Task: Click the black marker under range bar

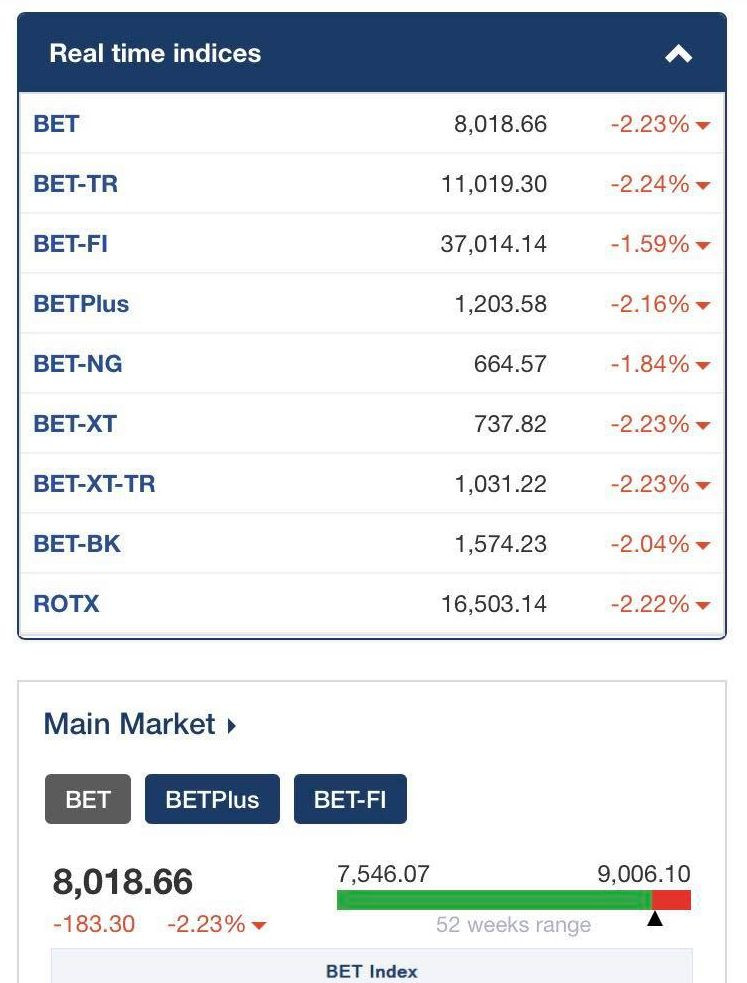Action: [655, 919]
